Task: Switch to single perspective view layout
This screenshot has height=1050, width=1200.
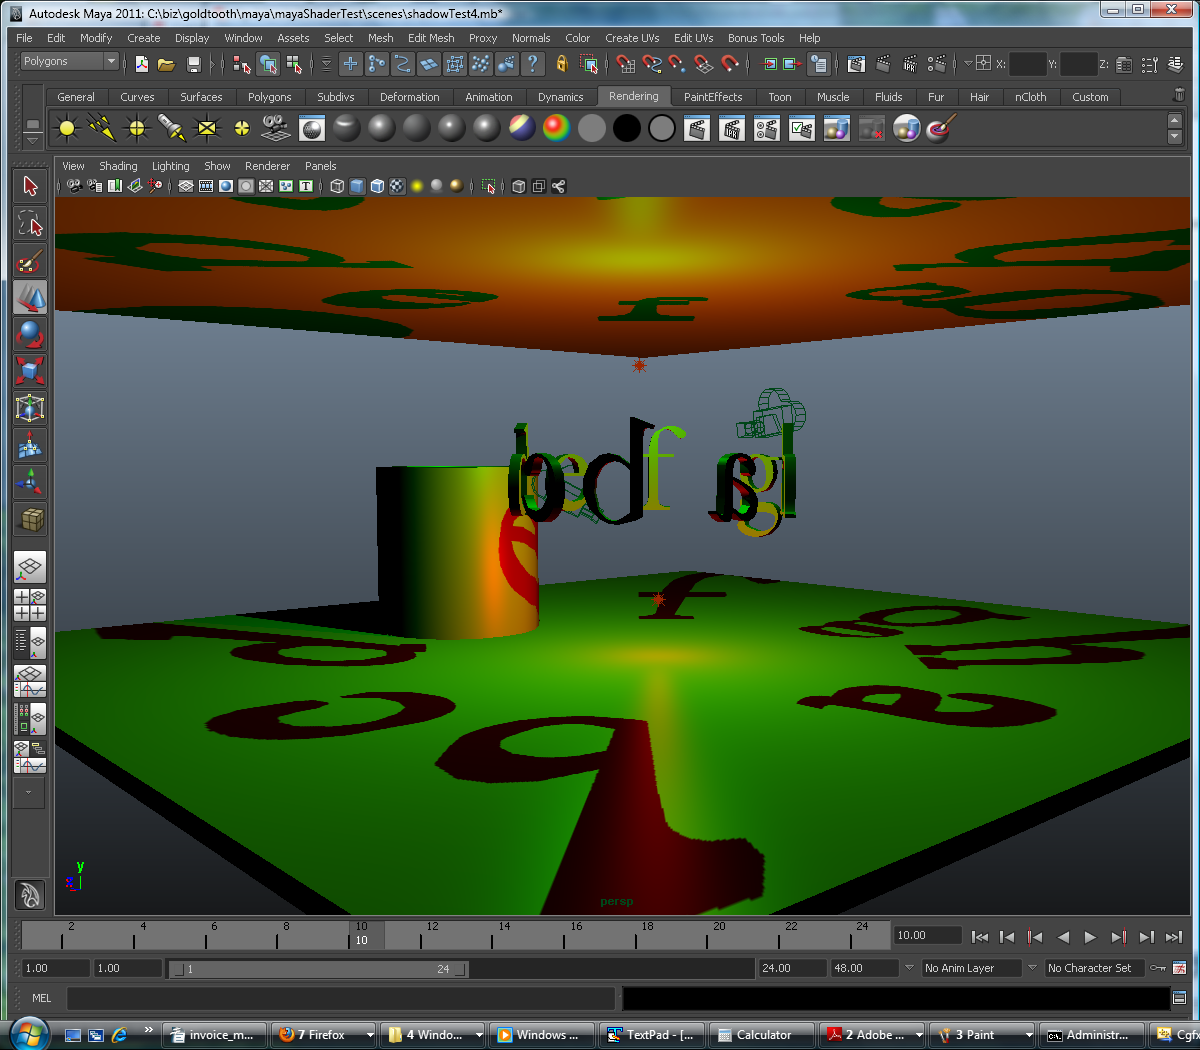Action: (30, 568)
